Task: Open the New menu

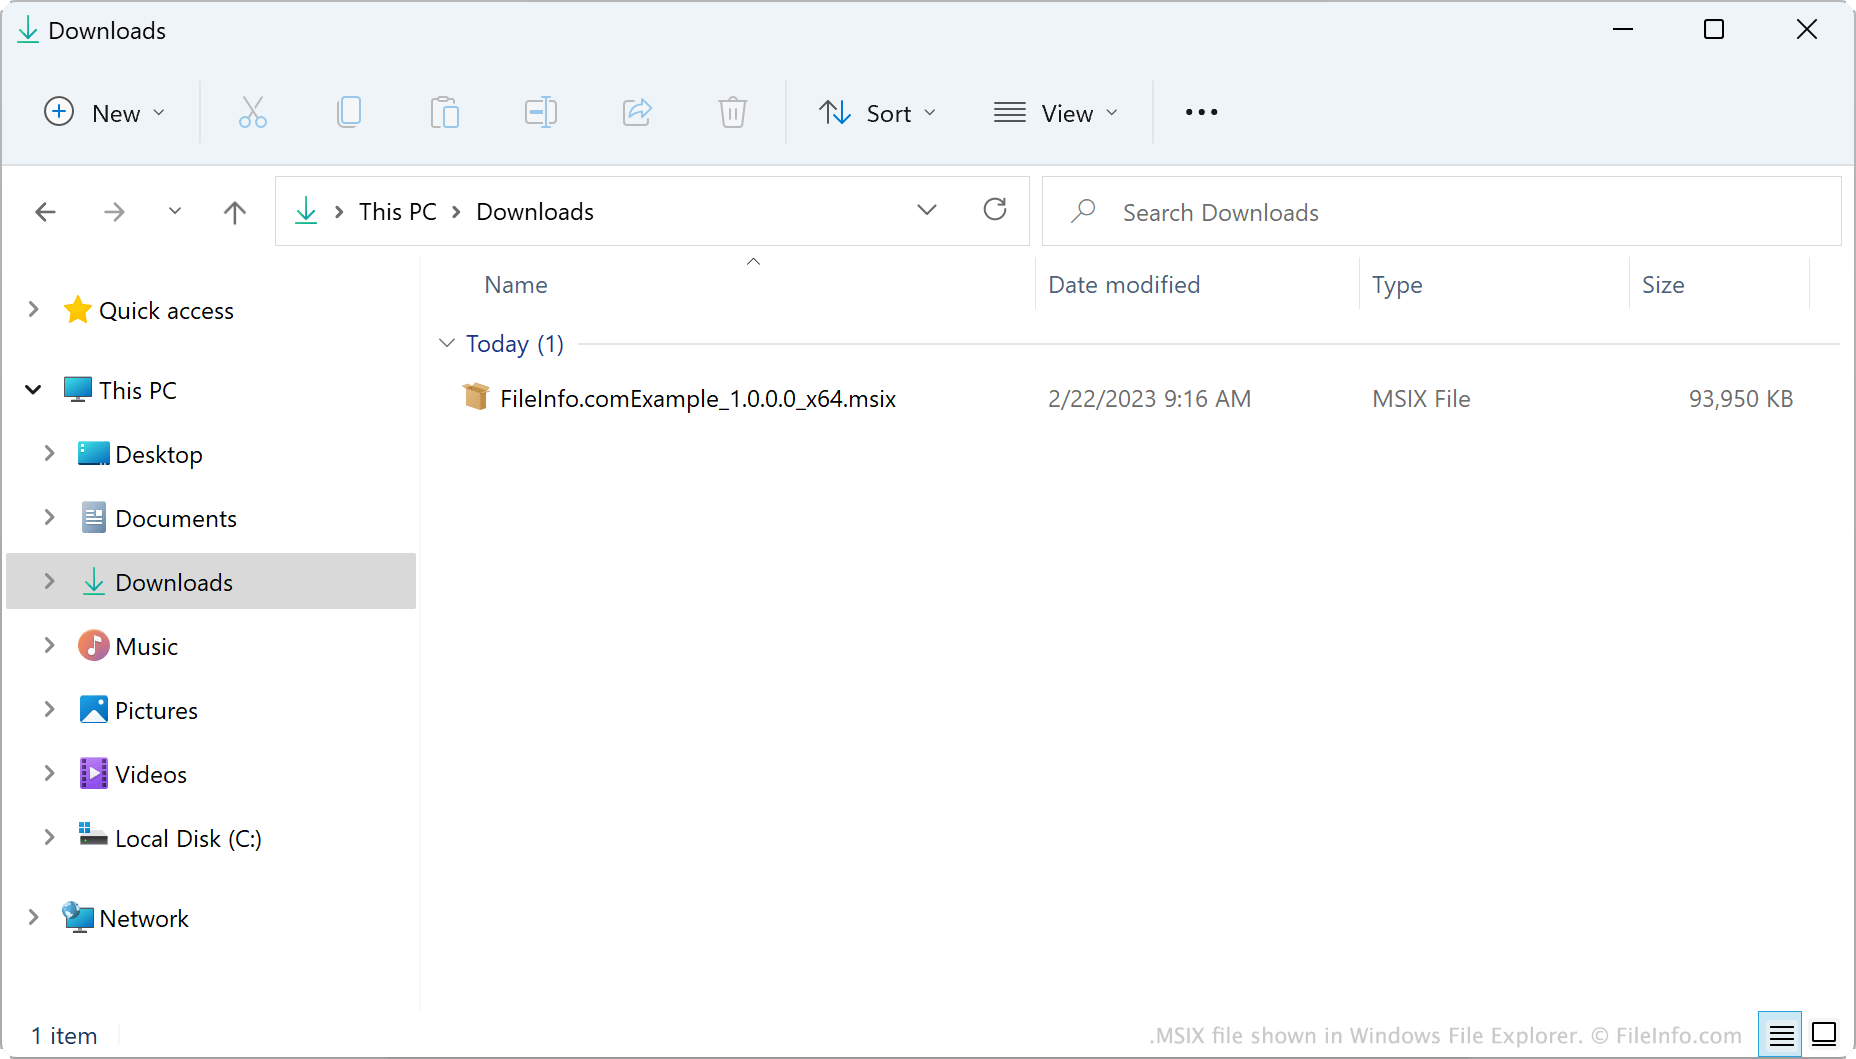Action: pyautogui.click(x=105, y=112)
